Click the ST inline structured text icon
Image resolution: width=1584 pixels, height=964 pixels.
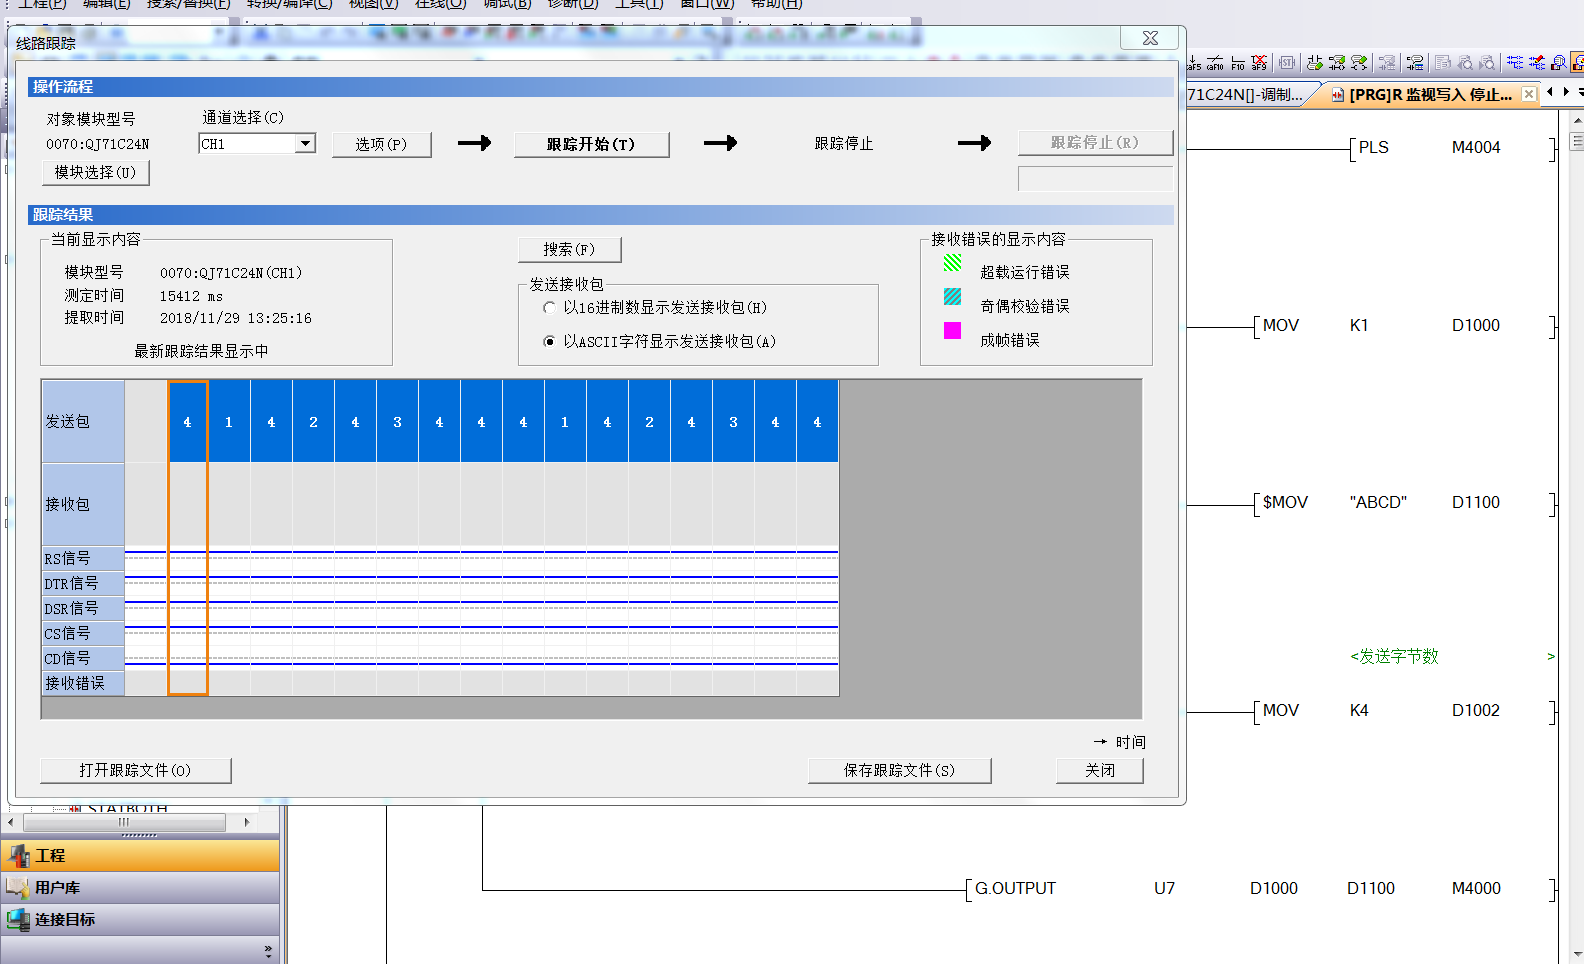click(1287, 63)
